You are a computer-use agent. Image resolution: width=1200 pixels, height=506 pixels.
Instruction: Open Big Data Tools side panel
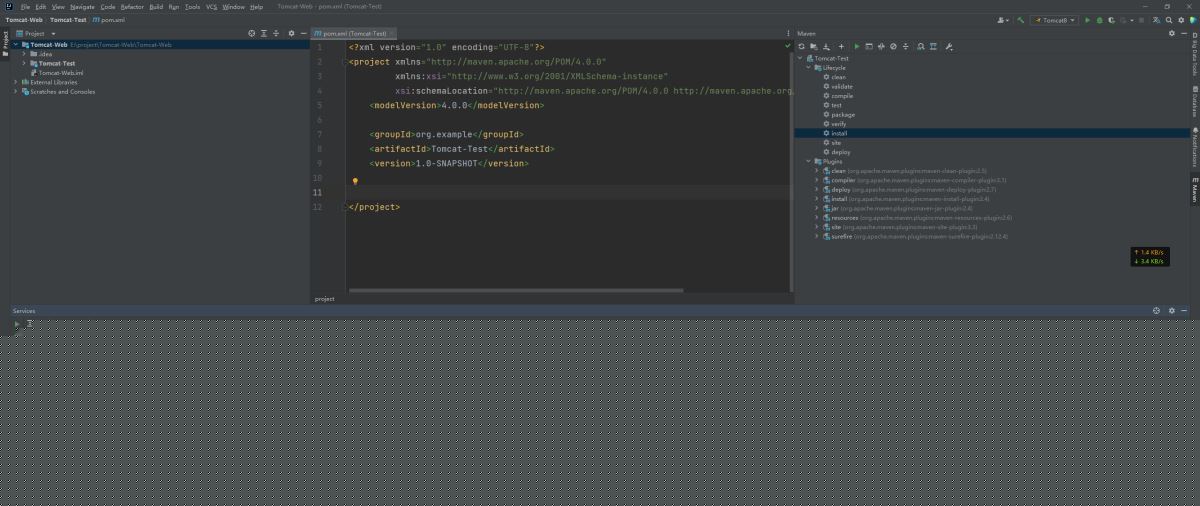(1194, 56)
